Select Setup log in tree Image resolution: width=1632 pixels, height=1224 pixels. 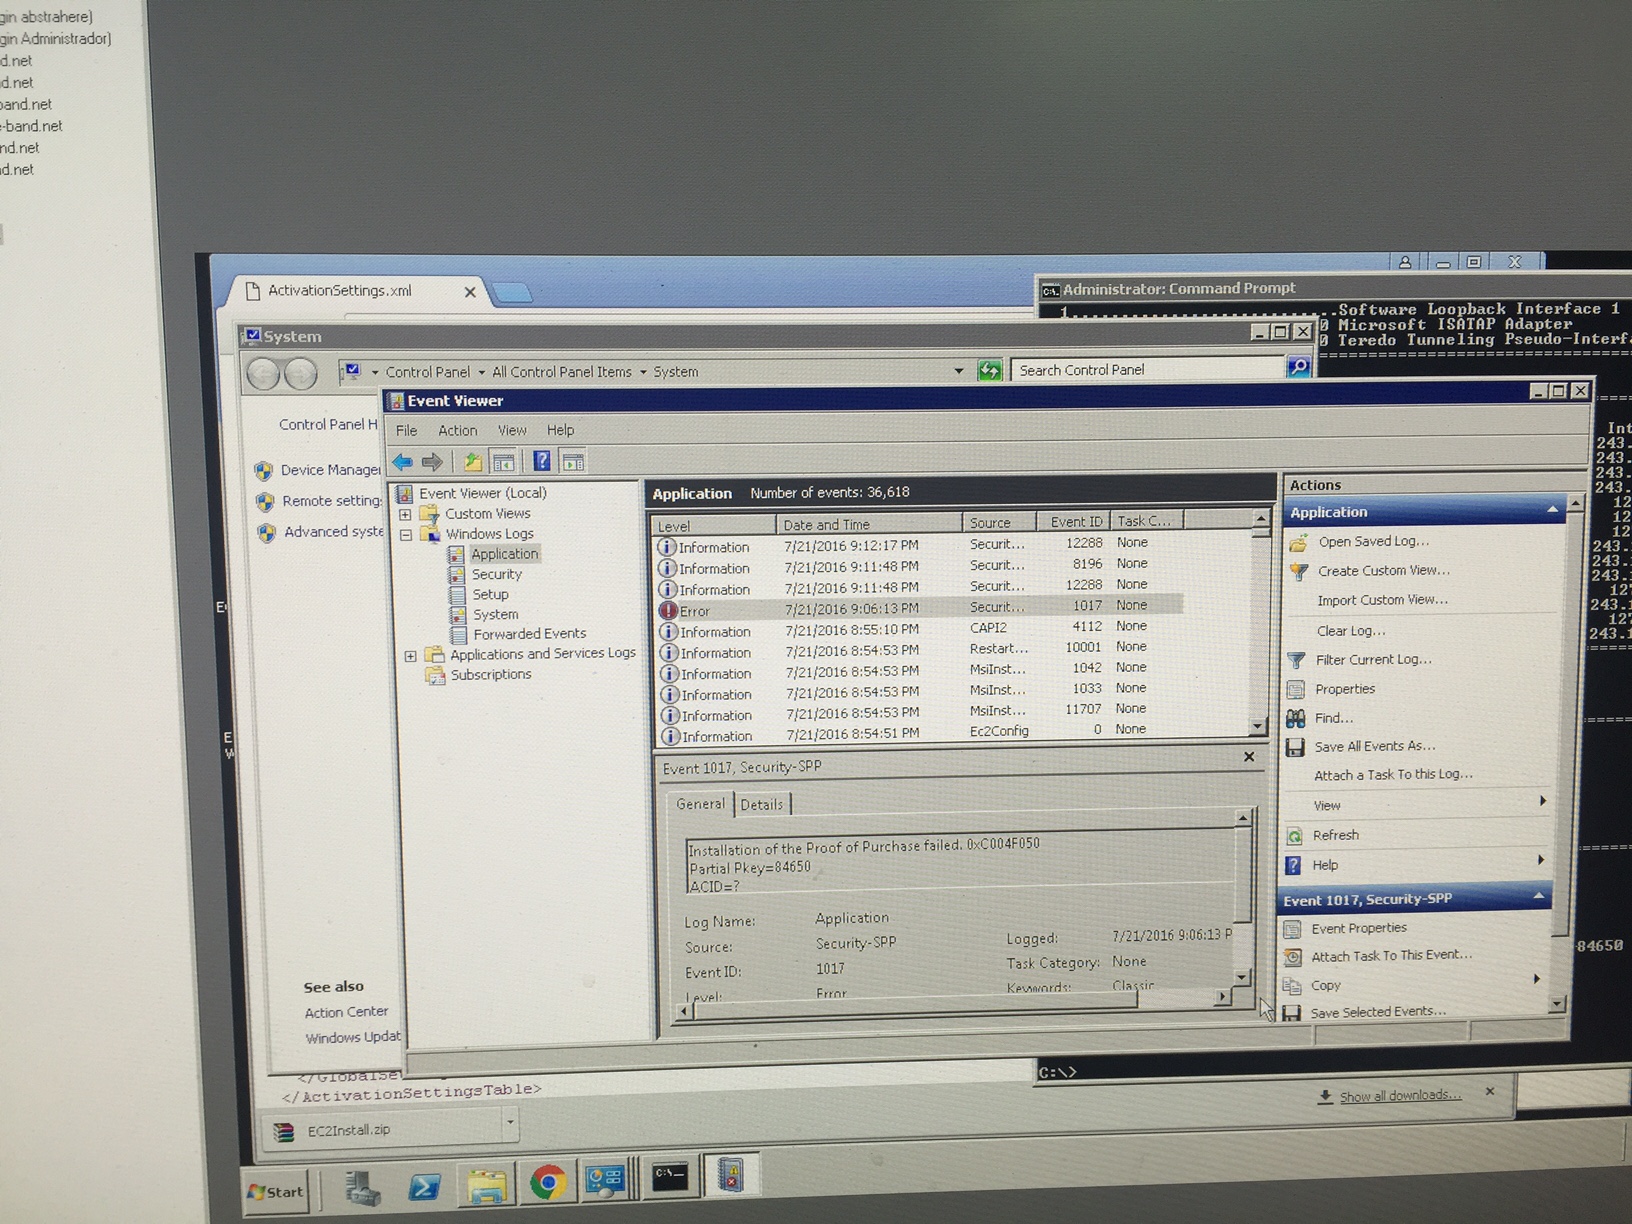490,595
